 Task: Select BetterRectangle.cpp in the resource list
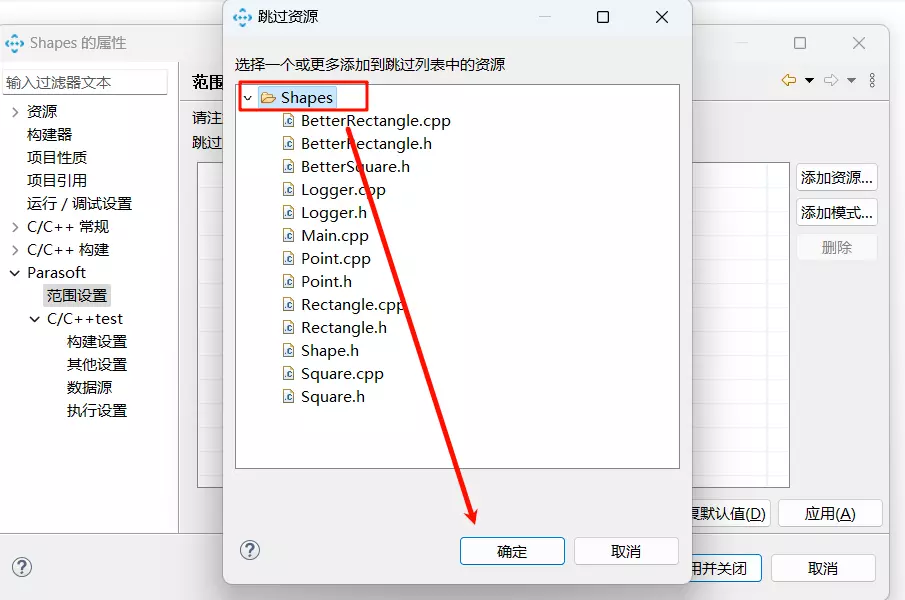[x=375, y=121]
